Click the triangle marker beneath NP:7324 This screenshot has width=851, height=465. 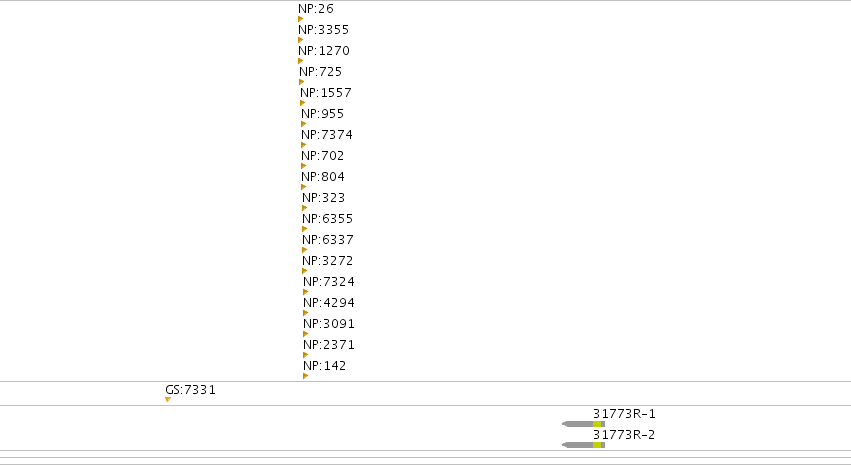[x=306, y=292]
